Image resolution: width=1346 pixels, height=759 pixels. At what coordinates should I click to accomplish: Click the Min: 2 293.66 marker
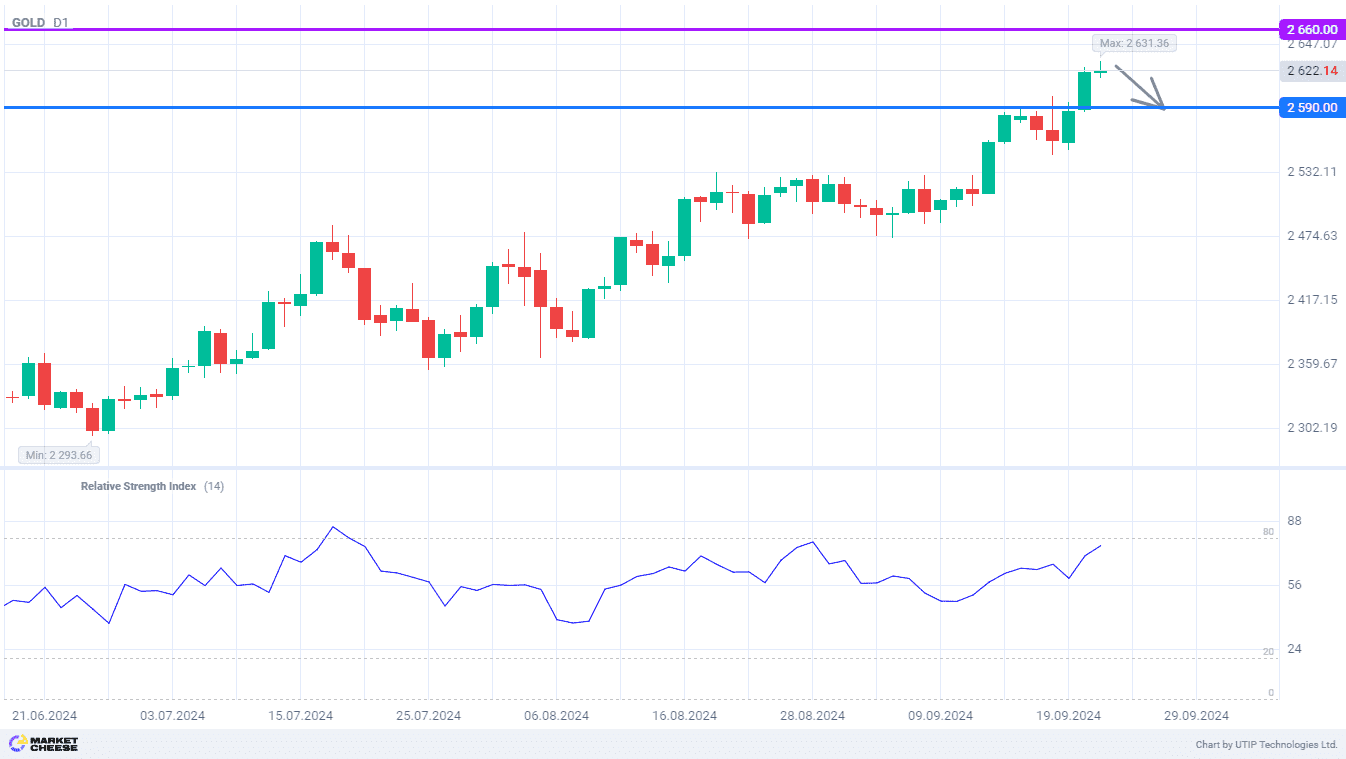click(x=59, y=455)
